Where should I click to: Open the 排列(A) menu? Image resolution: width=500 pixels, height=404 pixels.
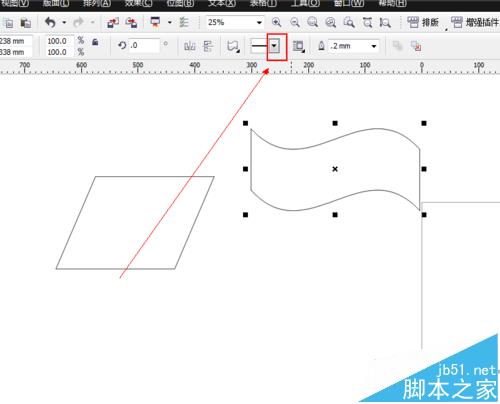coord(97,3)
